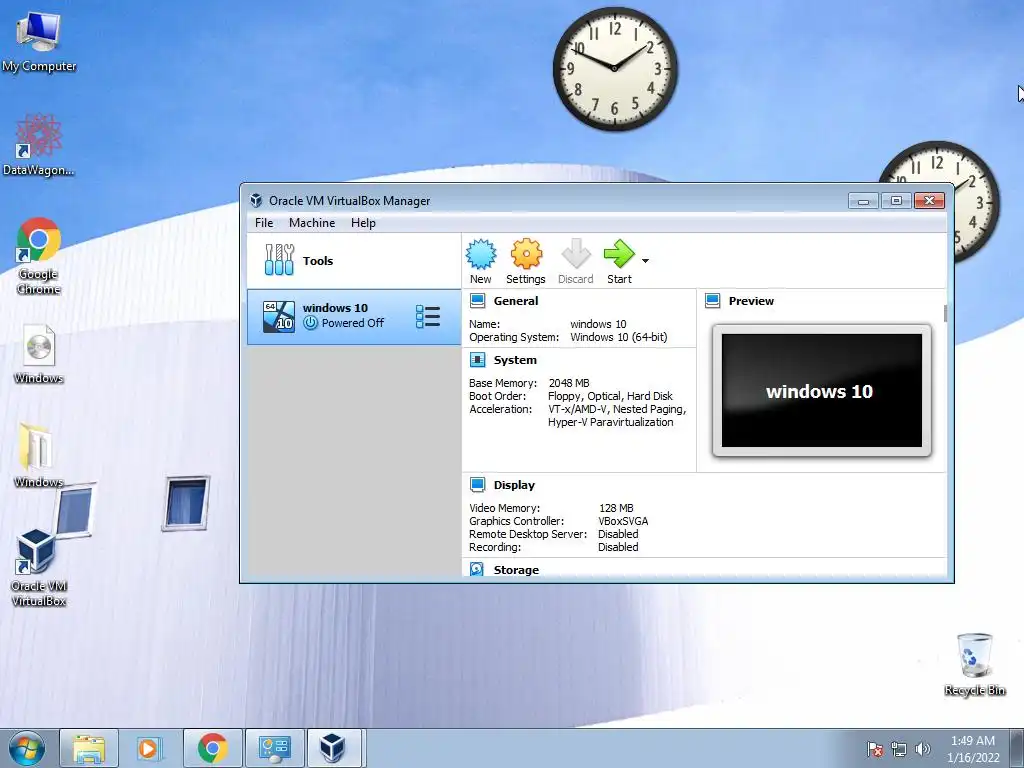This screenshot has height=768, width=1024.
Task: Click the General section icon
Action: 477,300
